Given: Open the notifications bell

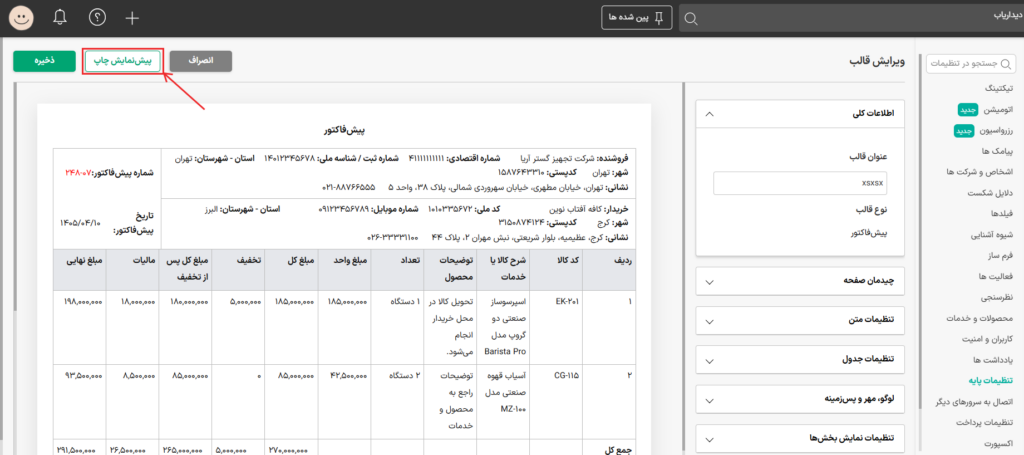Looking at the screenshot, I should [x=60, y=18].
